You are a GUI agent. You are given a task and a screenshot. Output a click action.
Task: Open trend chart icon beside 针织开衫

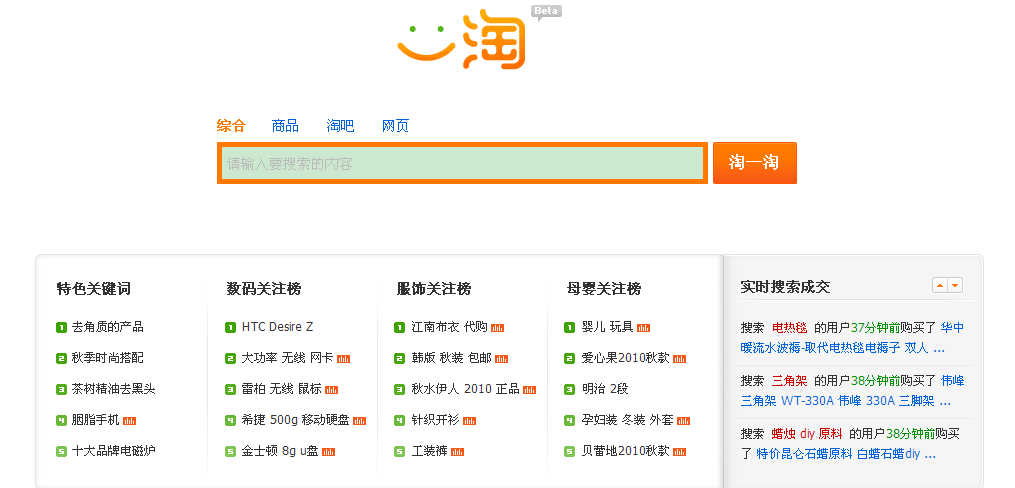[469, 421]
